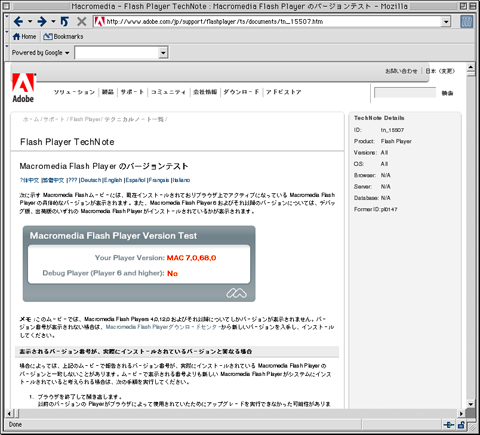Click the Former ID pl0147 text
Screen dimensions: 480x435
pos(376,209)
